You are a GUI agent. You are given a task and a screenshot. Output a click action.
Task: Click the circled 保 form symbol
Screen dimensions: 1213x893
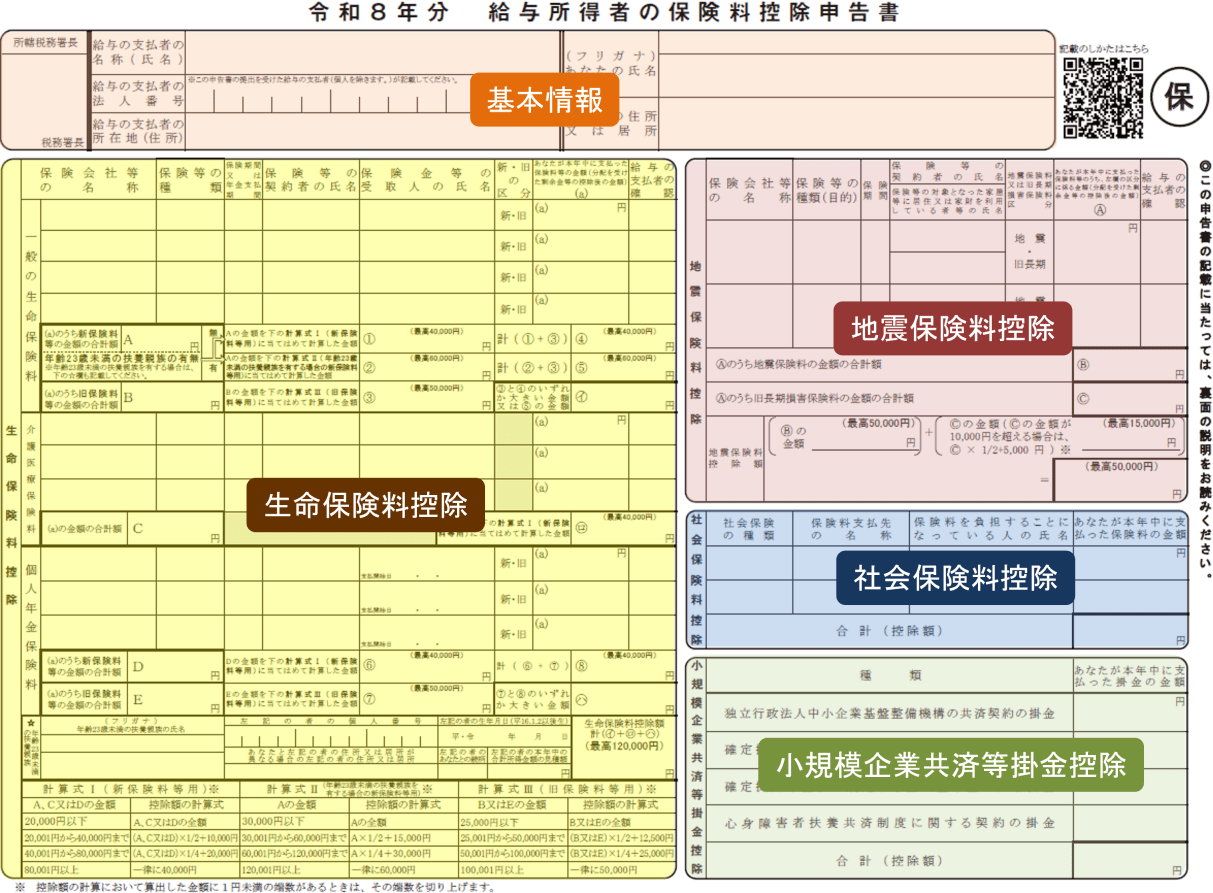point(1179,96)
